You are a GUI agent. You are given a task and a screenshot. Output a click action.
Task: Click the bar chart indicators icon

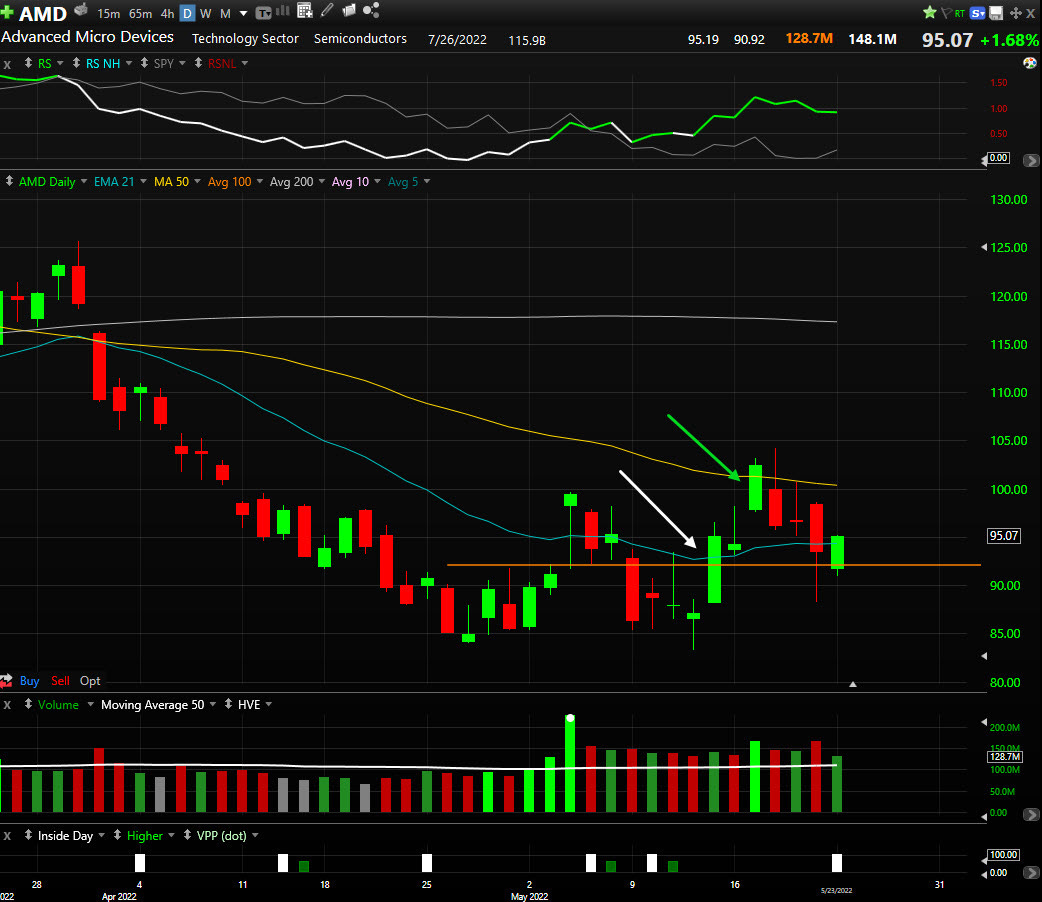[x=283, y=11]
